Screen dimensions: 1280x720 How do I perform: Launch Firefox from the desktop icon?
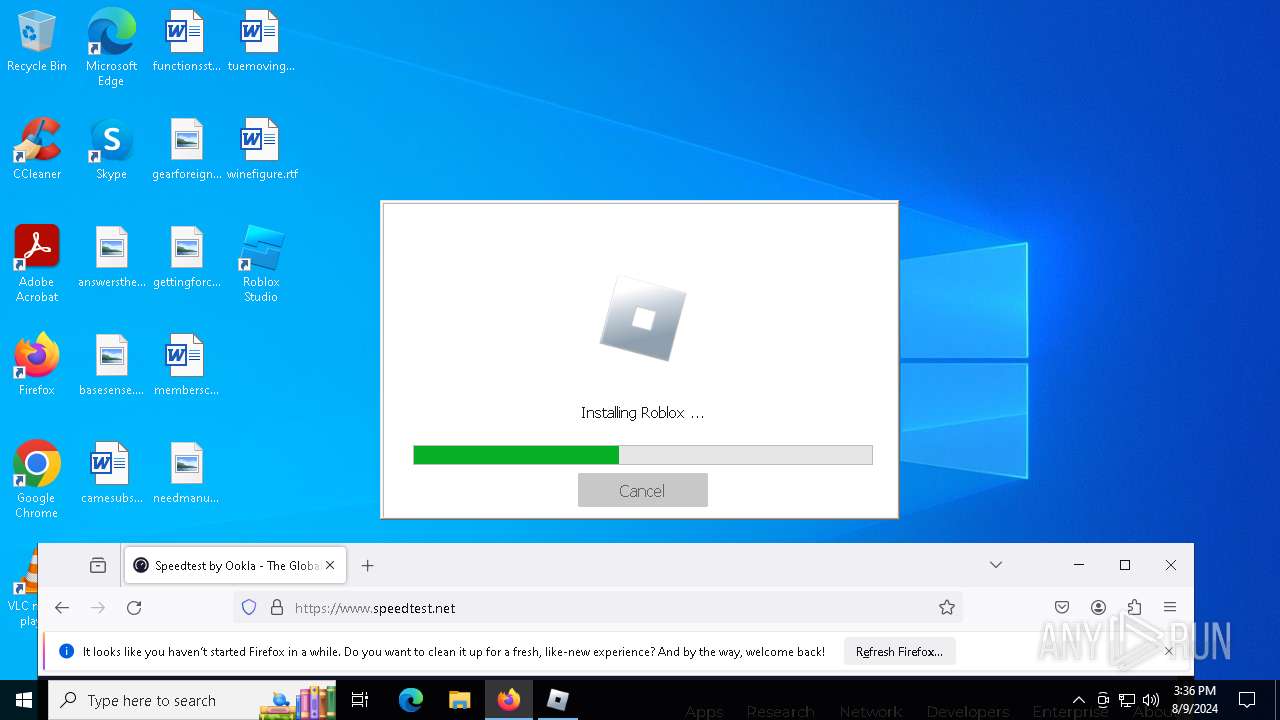click(x=37, y=365)
